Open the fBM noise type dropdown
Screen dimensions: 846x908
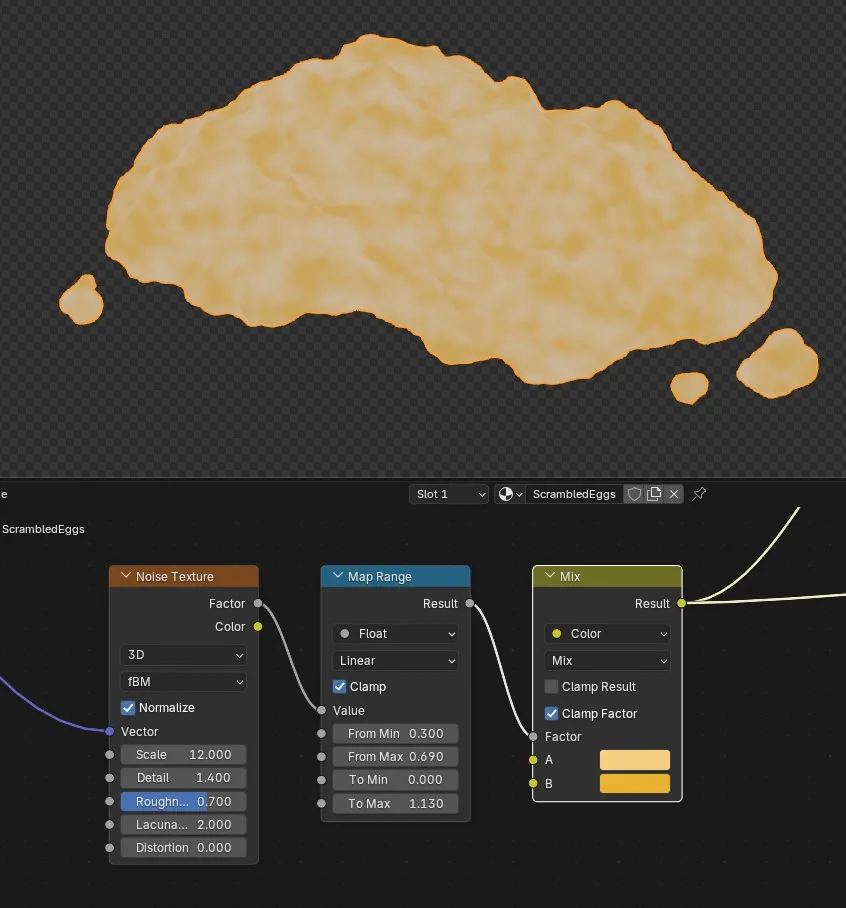pyautogui.click(x=184, y=682)
